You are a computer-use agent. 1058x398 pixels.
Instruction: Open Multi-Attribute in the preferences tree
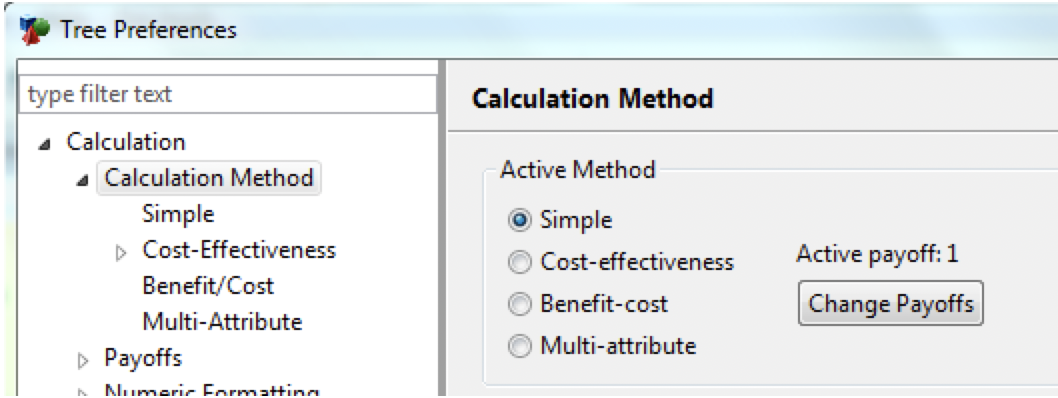click(x=222, y=321)
